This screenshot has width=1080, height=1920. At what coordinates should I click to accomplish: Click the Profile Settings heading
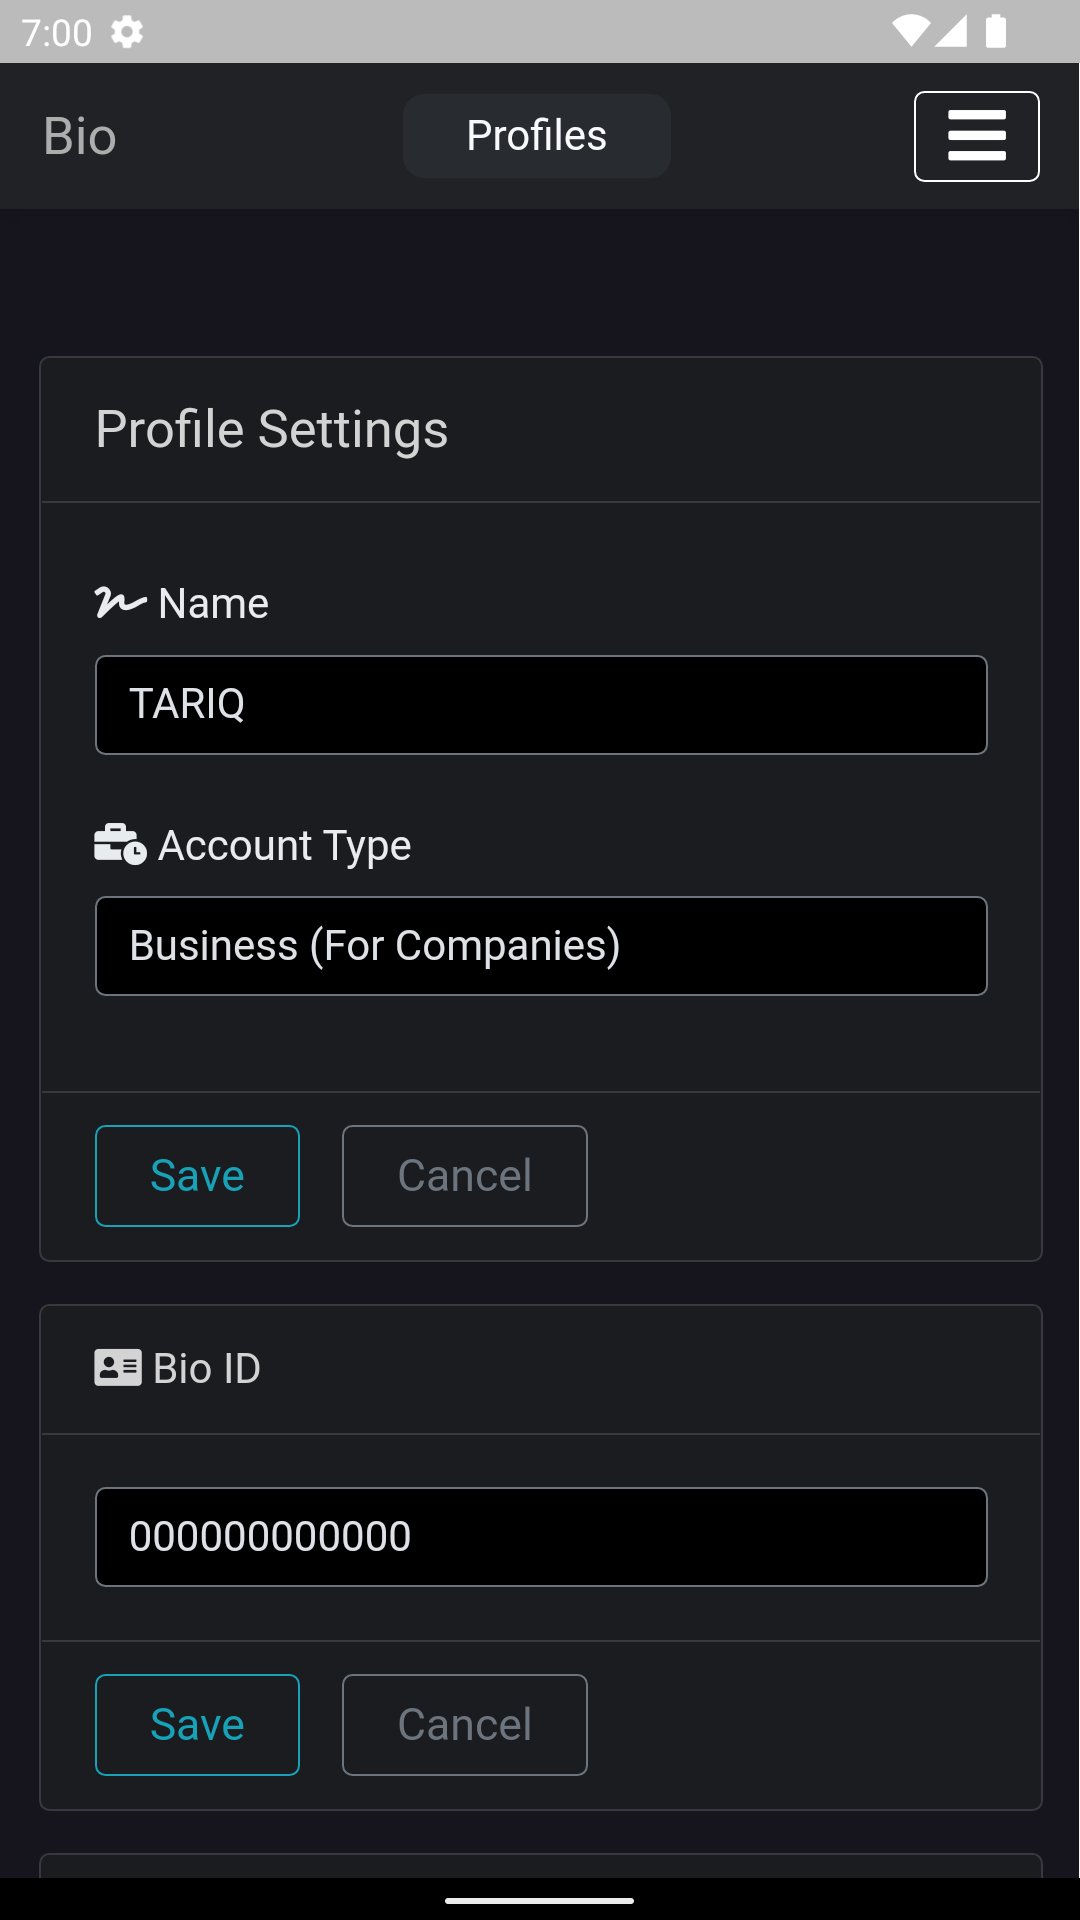272,430
